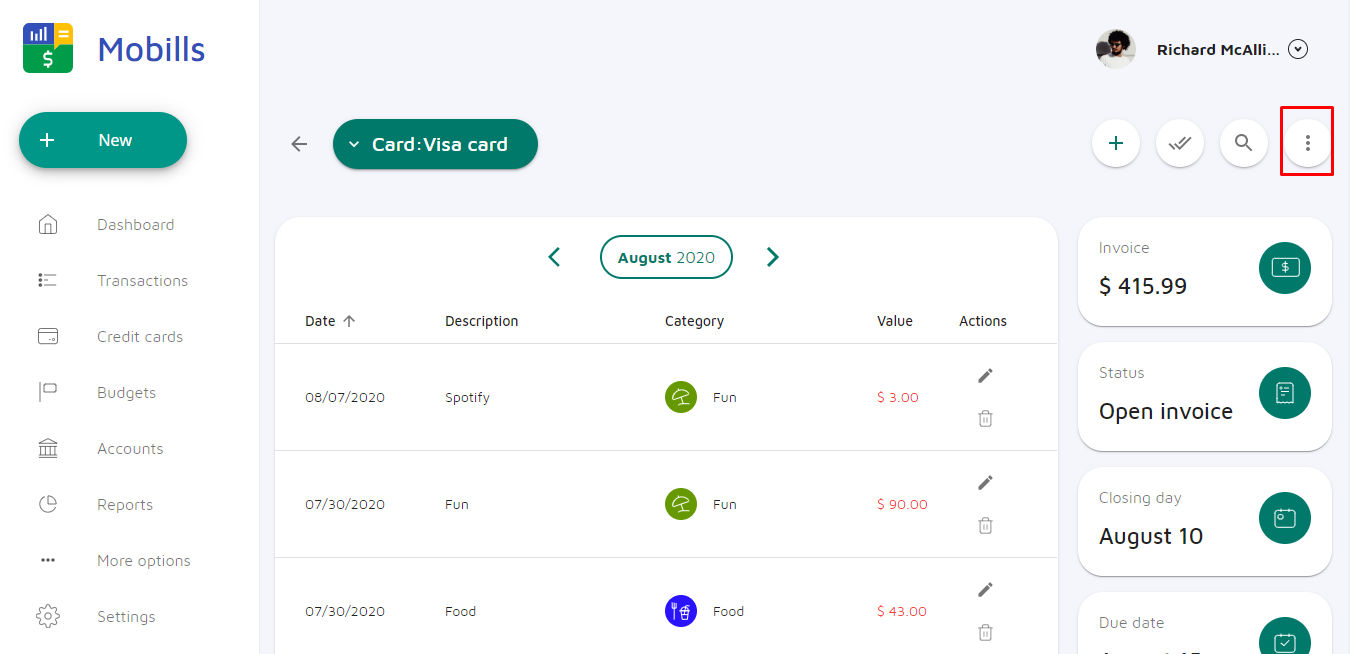Click the double-checkmark pay all icon

(1180, 143)
